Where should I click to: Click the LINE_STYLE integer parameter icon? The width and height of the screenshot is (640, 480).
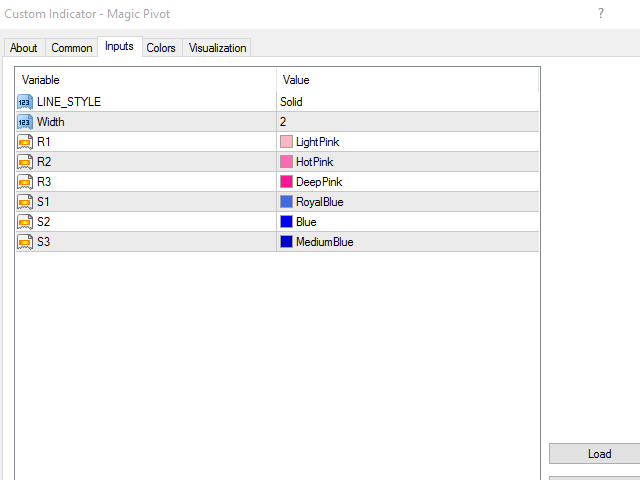coord(25,102)
